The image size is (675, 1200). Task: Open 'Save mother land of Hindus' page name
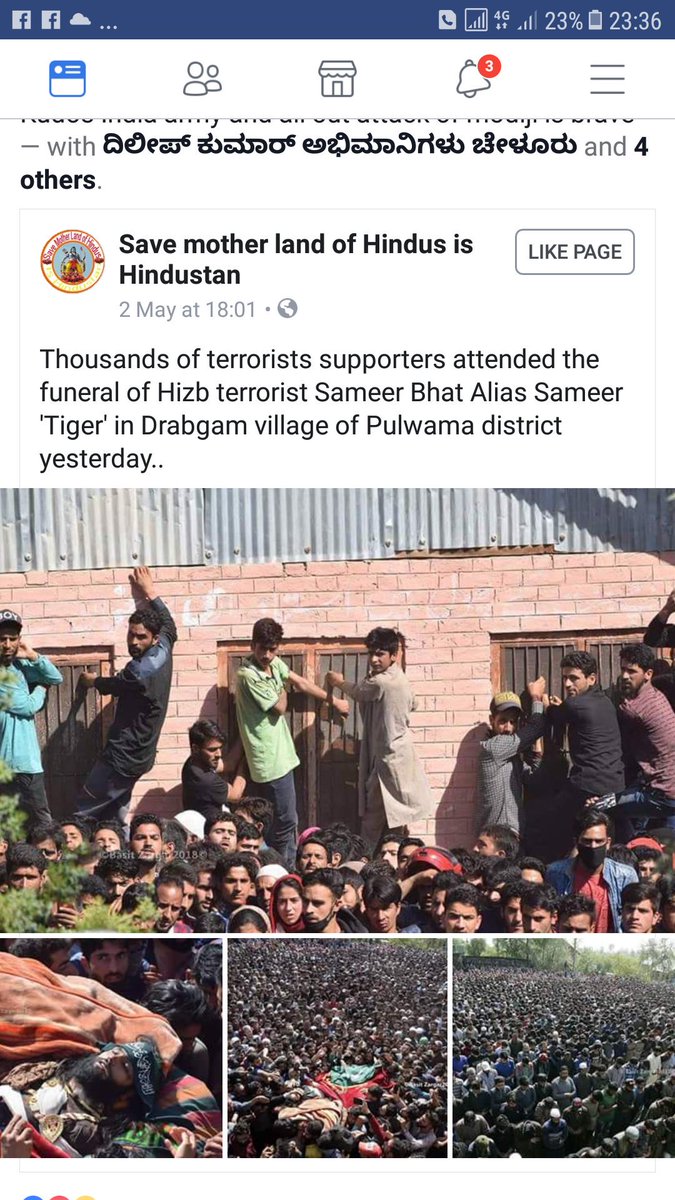click(296, 259)
